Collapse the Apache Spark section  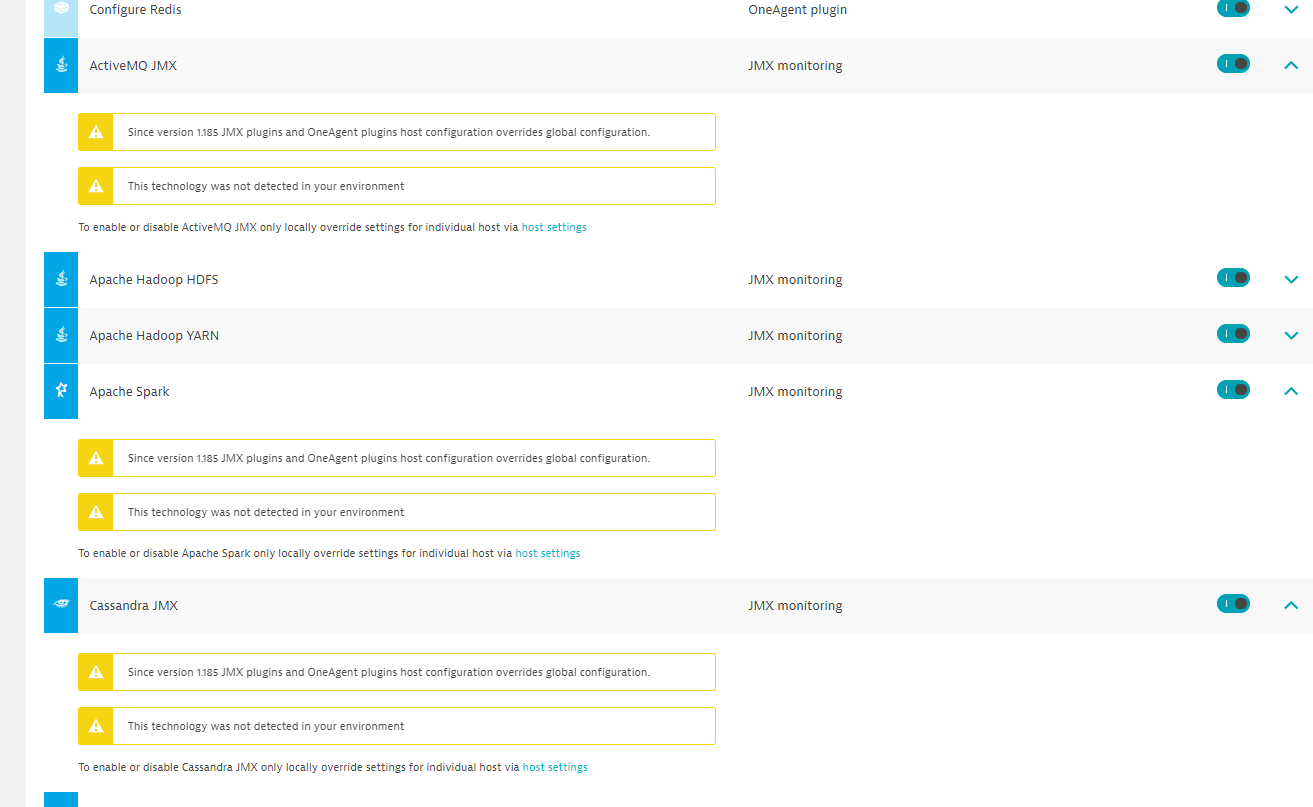(1290, 392)
